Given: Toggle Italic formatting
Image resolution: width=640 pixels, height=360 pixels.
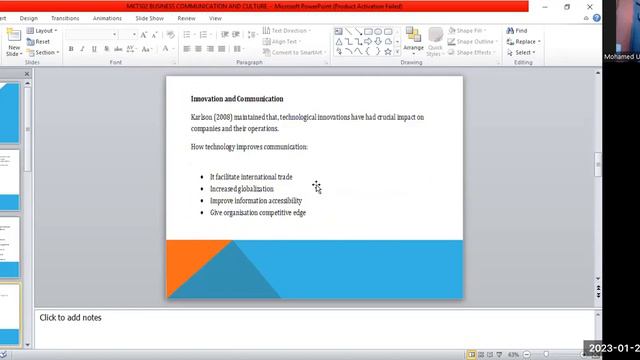Looking at the screenshot, I should [x=82, y=49].
